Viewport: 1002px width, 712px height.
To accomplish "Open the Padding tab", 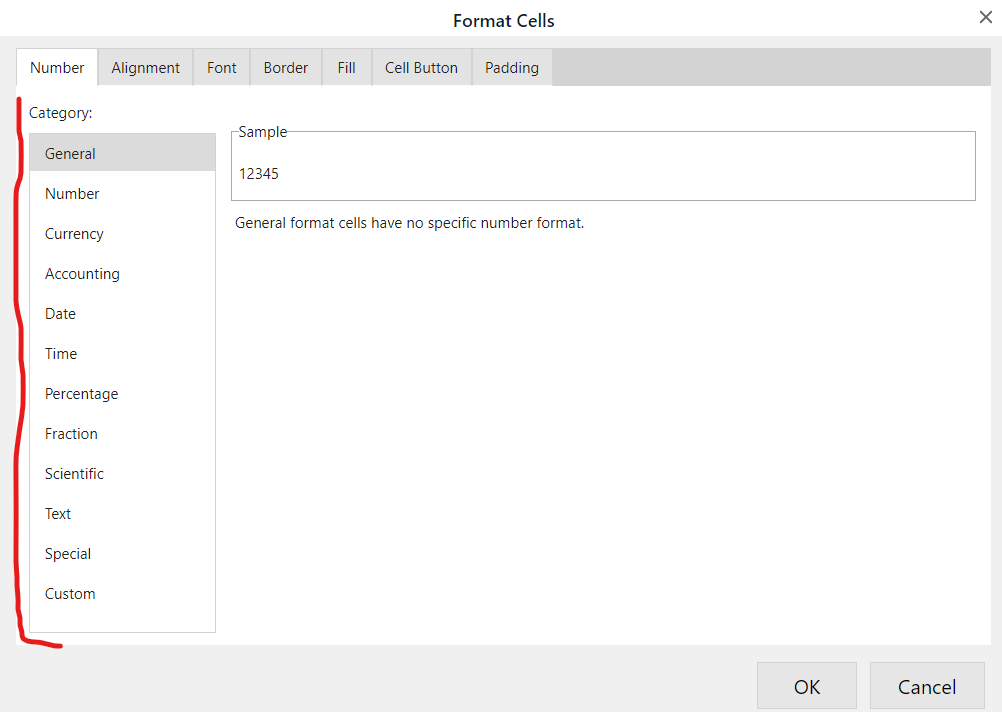I will pos(511,67).
